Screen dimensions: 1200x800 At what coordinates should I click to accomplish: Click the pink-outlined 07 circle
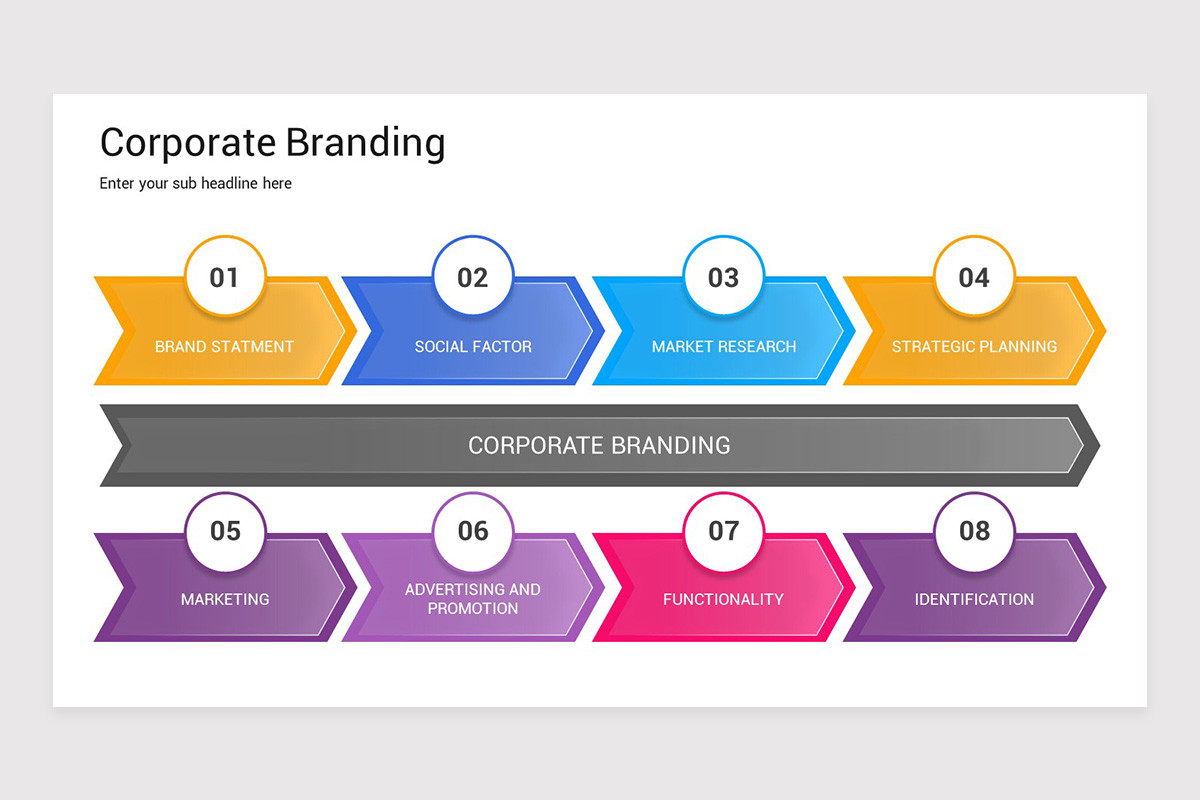pyautogui.click(x=724, y=531)
